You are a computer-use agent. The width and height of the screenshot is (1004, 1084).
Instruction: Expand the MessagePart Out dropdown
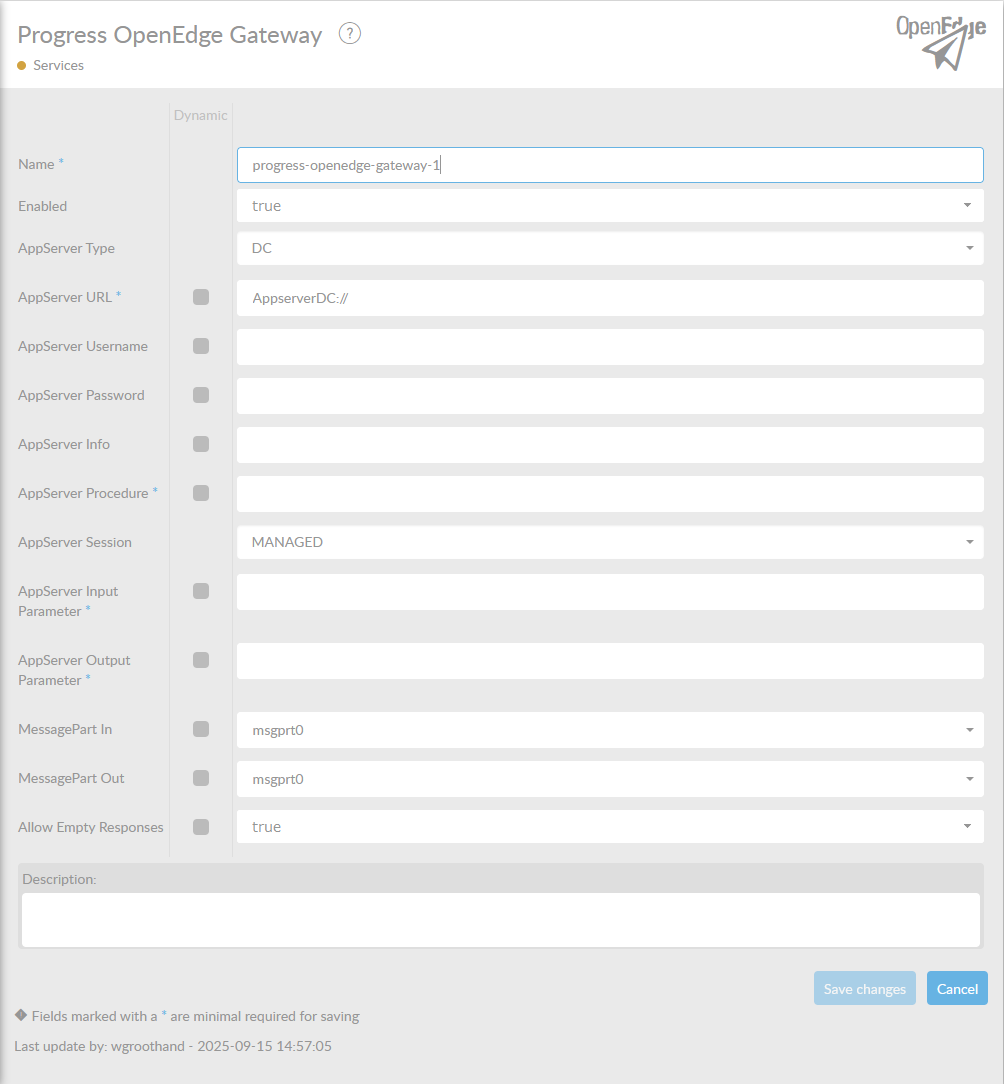[x=609, y=779]
